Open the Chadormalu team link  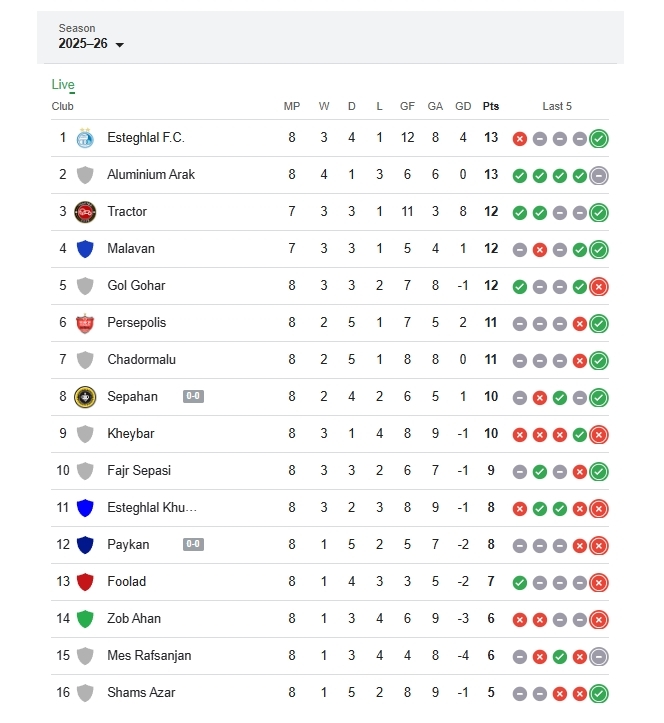tap(143, 360)
